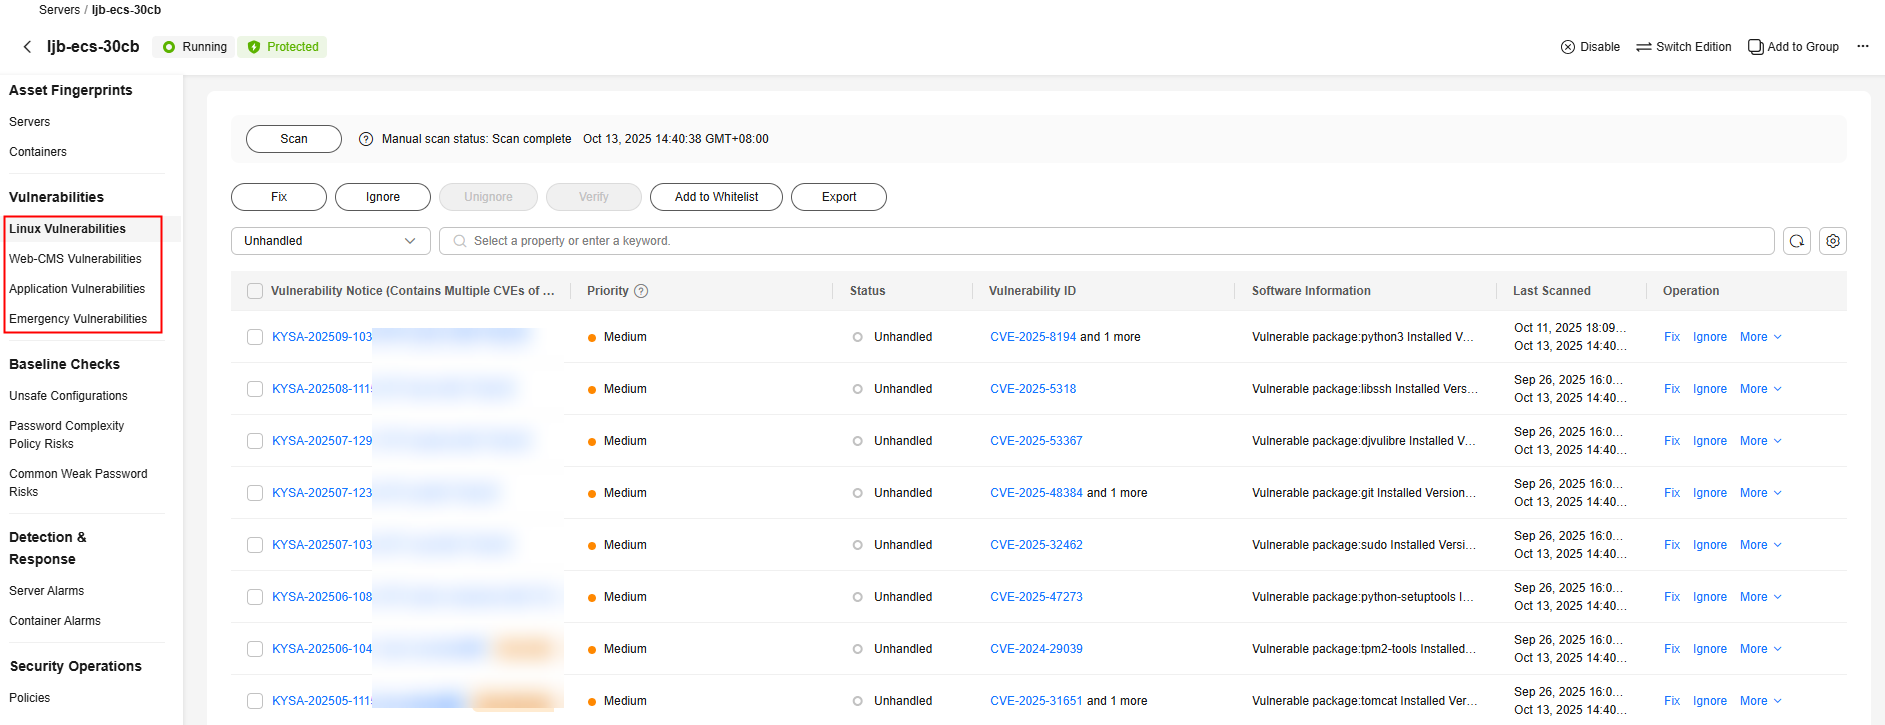
Task: Expand More menu for CVE-2025-5318 row
Action: (1760, 389)
